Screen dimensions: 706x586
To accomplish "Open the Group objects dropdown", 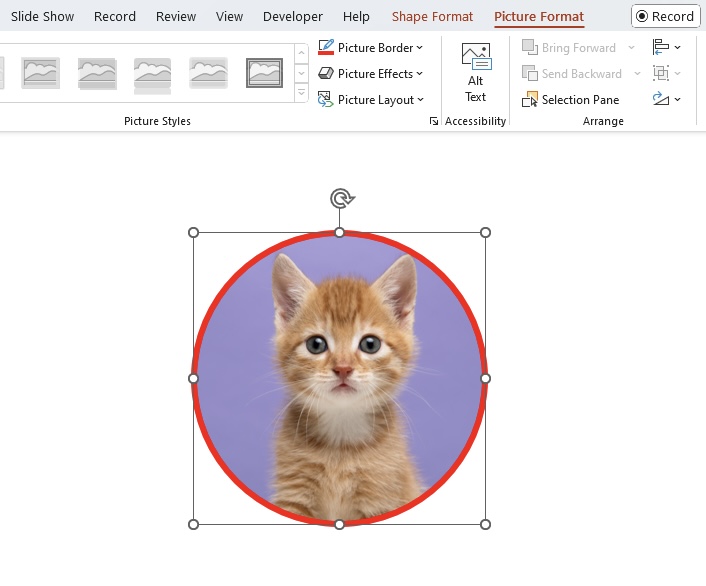I will pyautogui.click(x=666, y=73).
